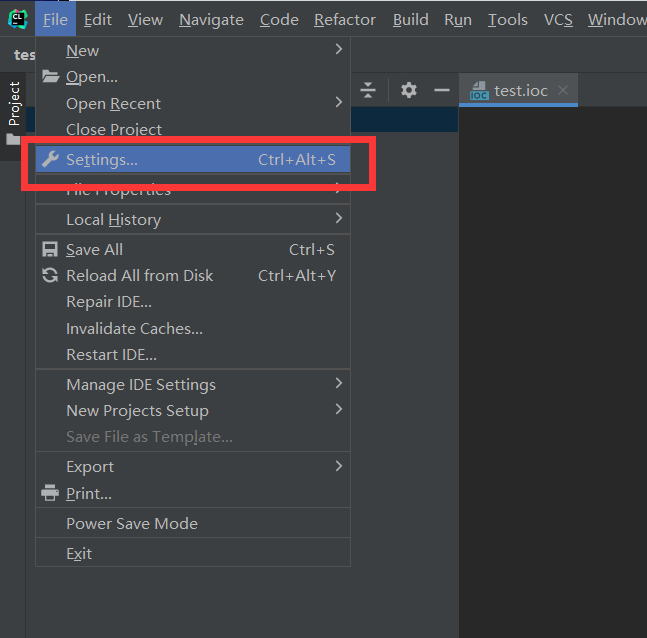The height and width of the screenshot is (638, 647).
Task: Select Close Project menu entry
Action: pos(193,129)
